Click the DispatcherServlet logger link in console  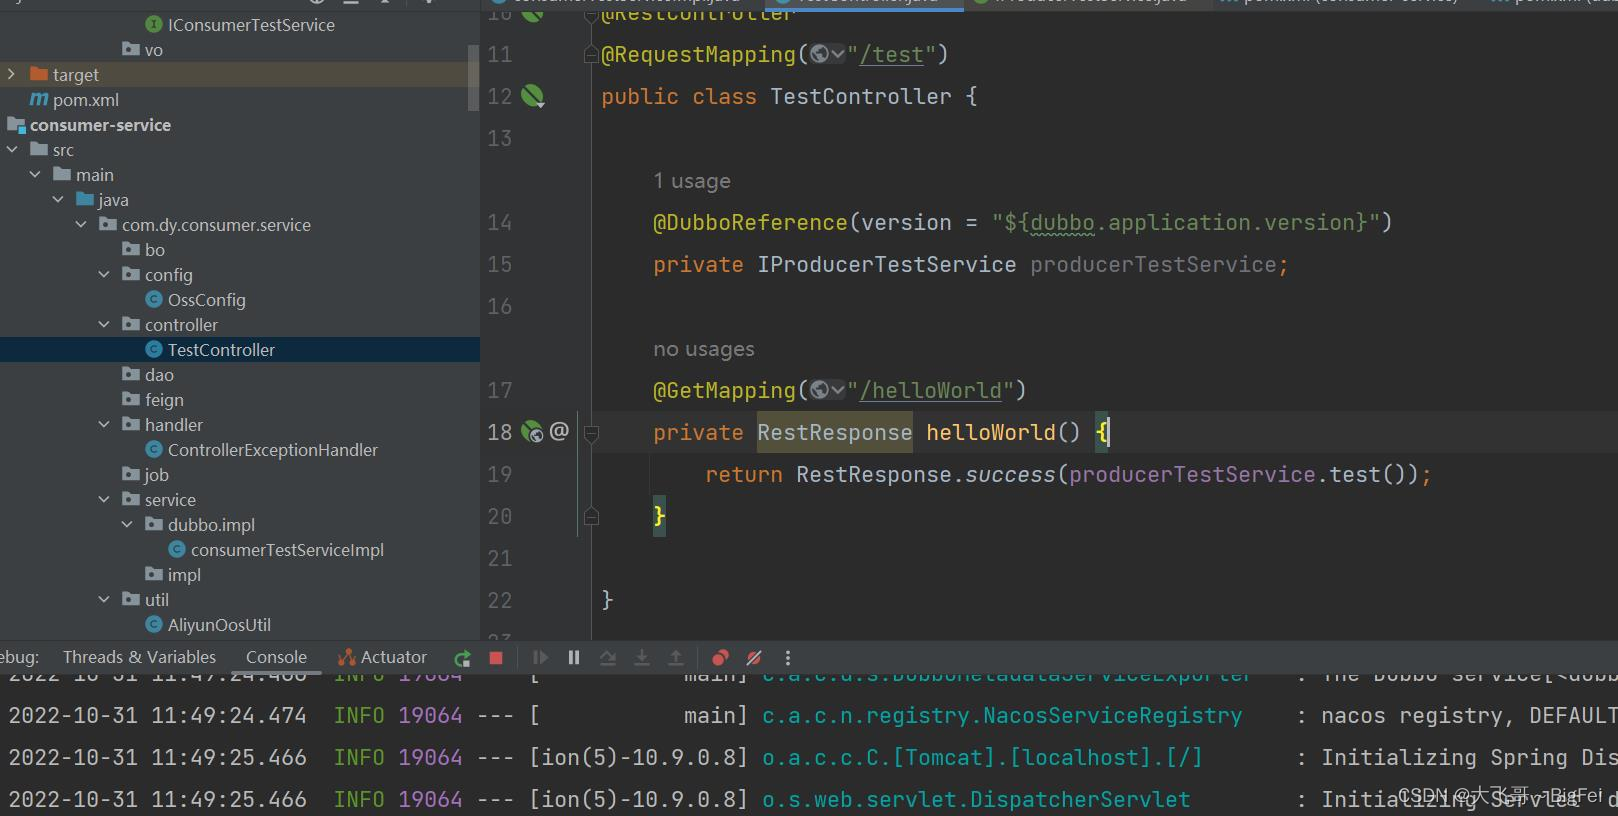[x=976, y=799]
